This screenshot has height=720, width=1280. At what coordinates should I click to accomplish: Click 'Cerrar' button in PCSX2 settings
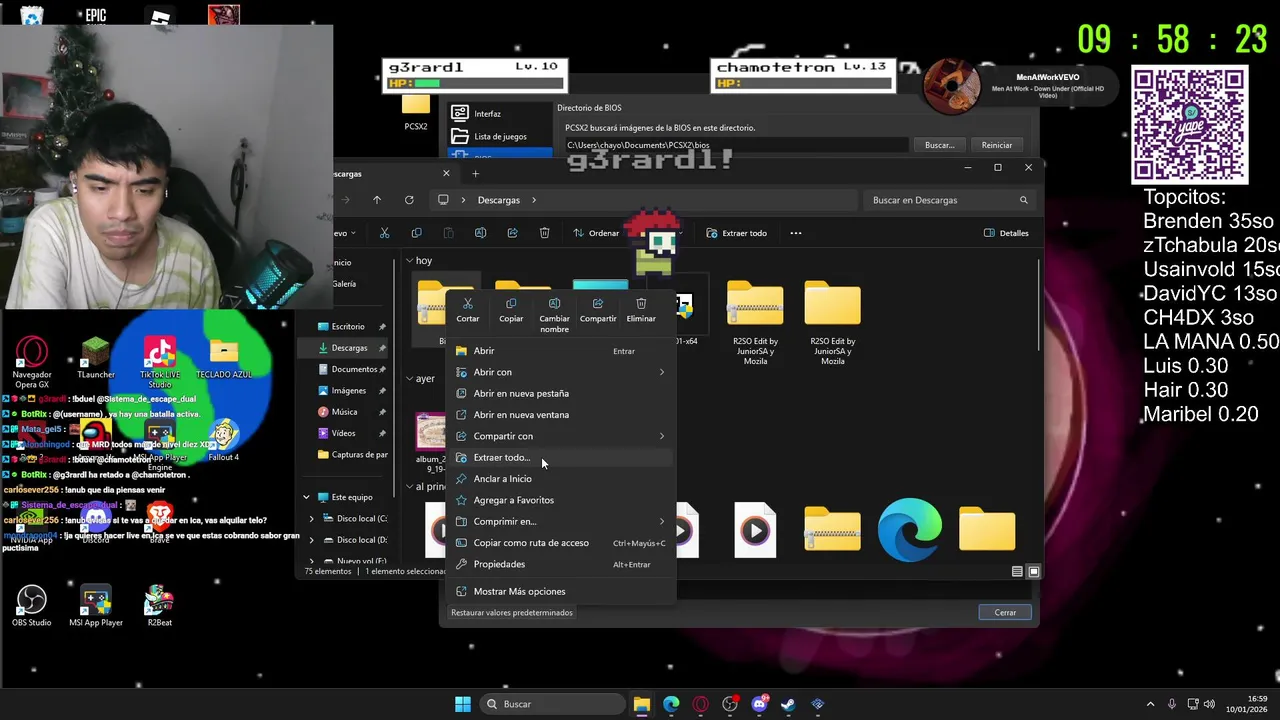pyautogui.click(x=1005, y=612)
